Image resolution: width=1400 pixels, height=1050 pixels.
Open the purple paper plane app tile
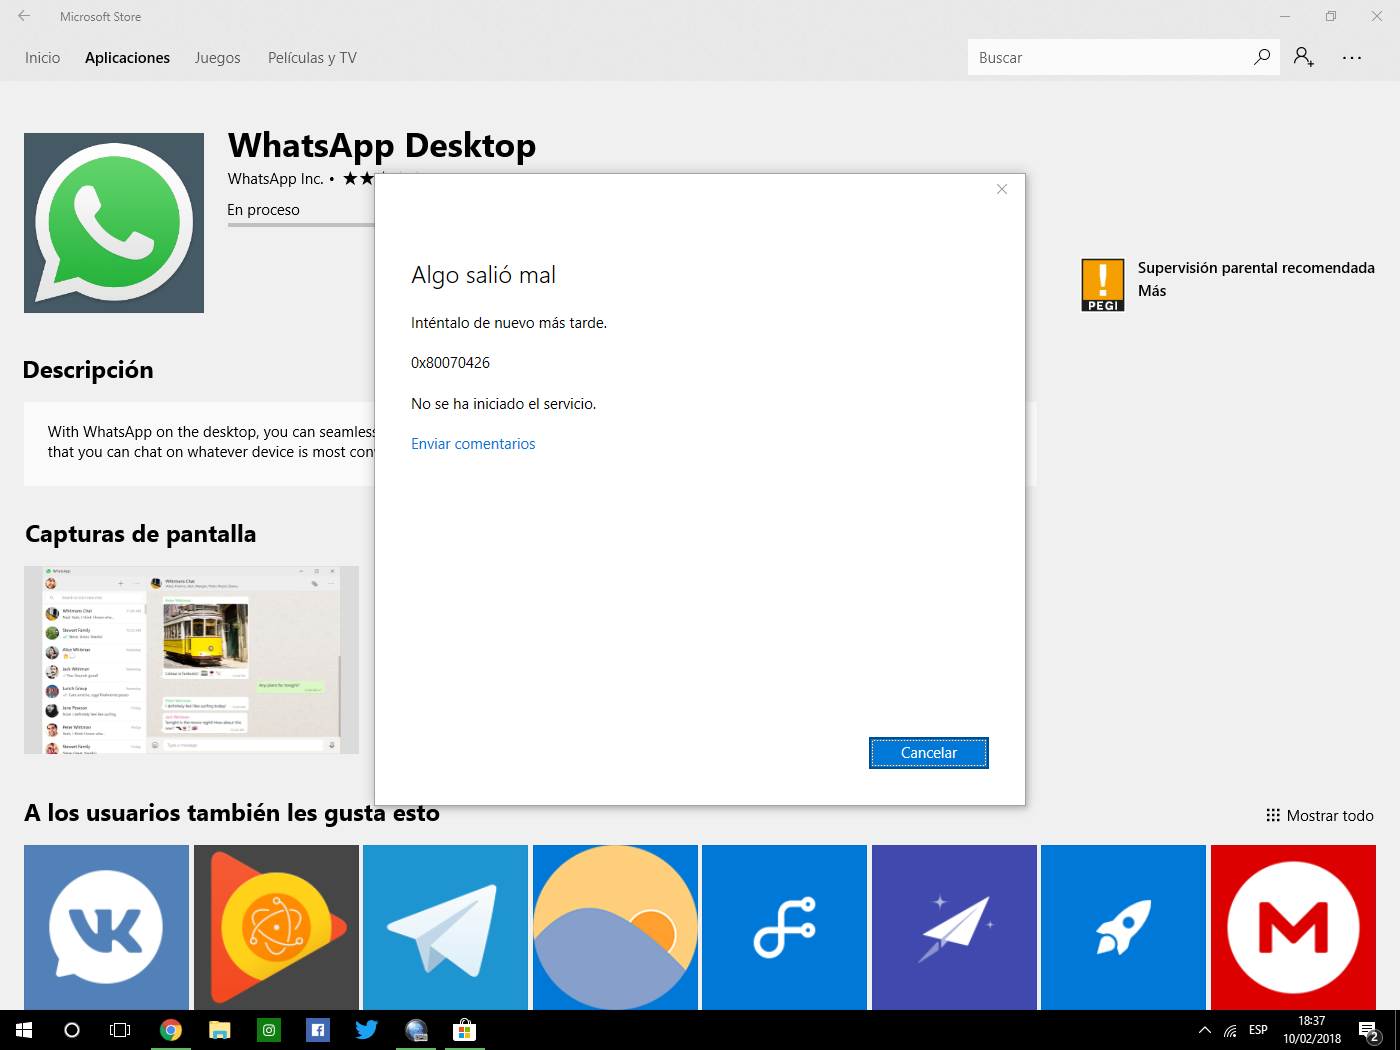[954, 928]
